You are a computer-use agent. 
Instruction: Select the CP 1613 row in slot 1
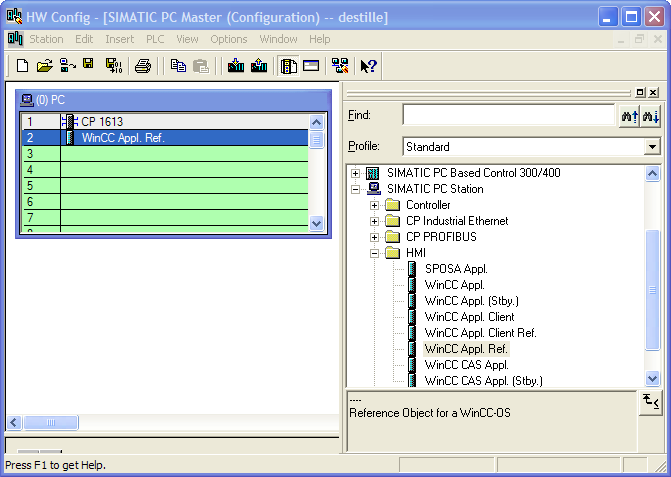click(x=165, y=121)
